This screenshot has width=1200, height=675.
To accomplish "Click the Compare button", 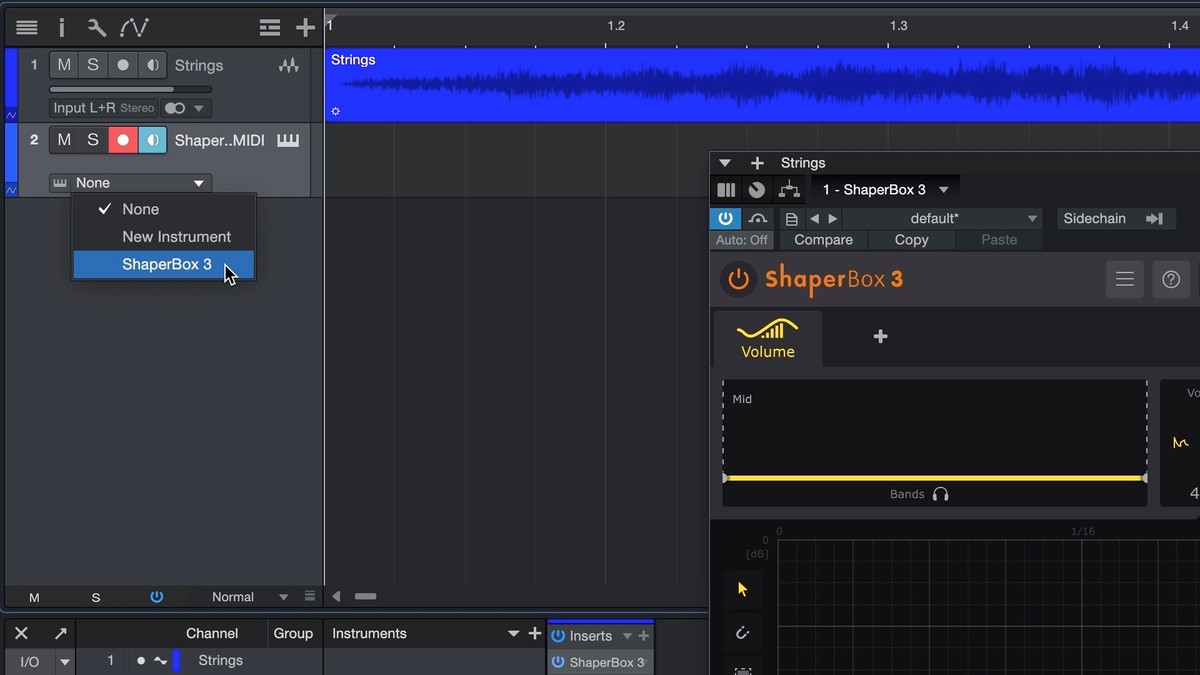I will (x=823, y=240).
